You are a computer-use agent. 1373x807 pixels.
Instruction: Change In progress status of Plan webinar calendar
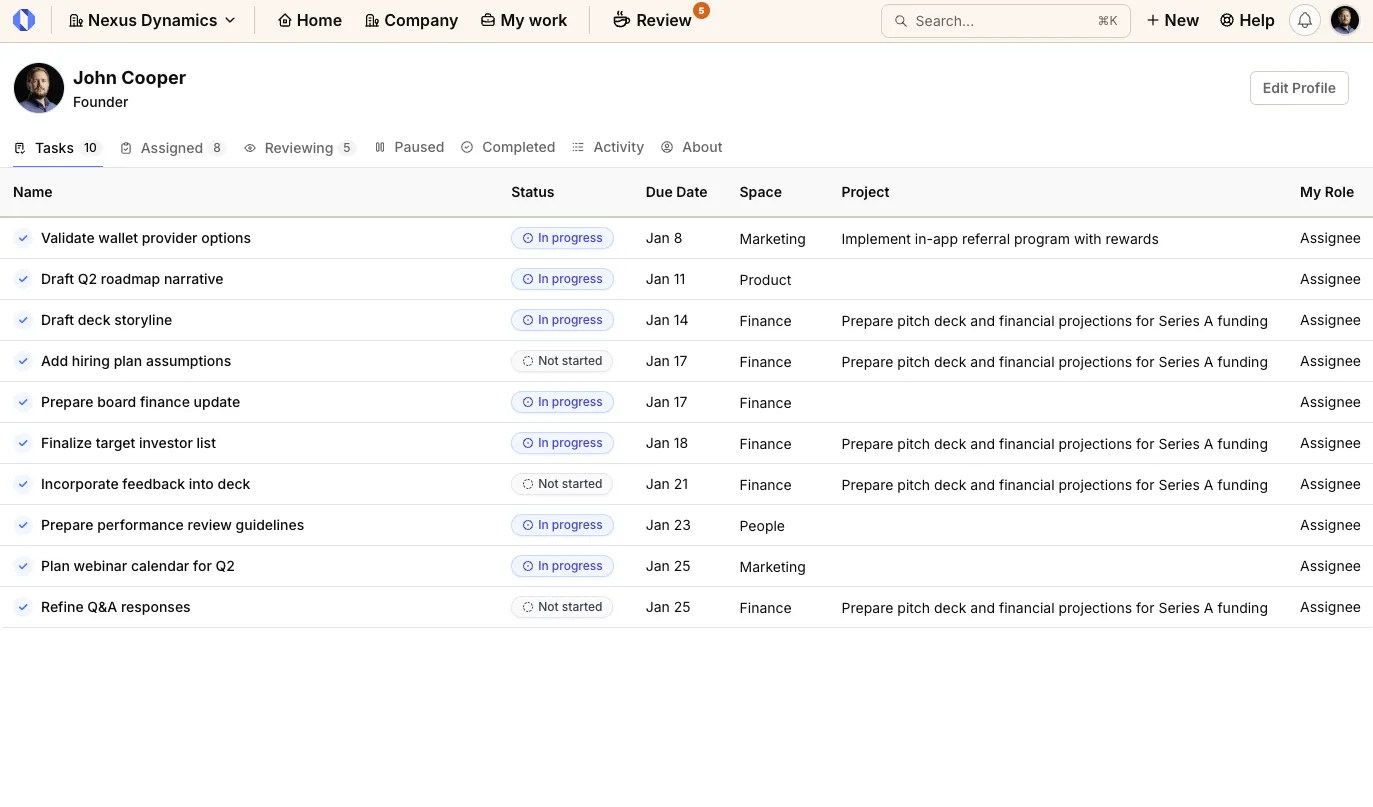[x=561, y=566]
